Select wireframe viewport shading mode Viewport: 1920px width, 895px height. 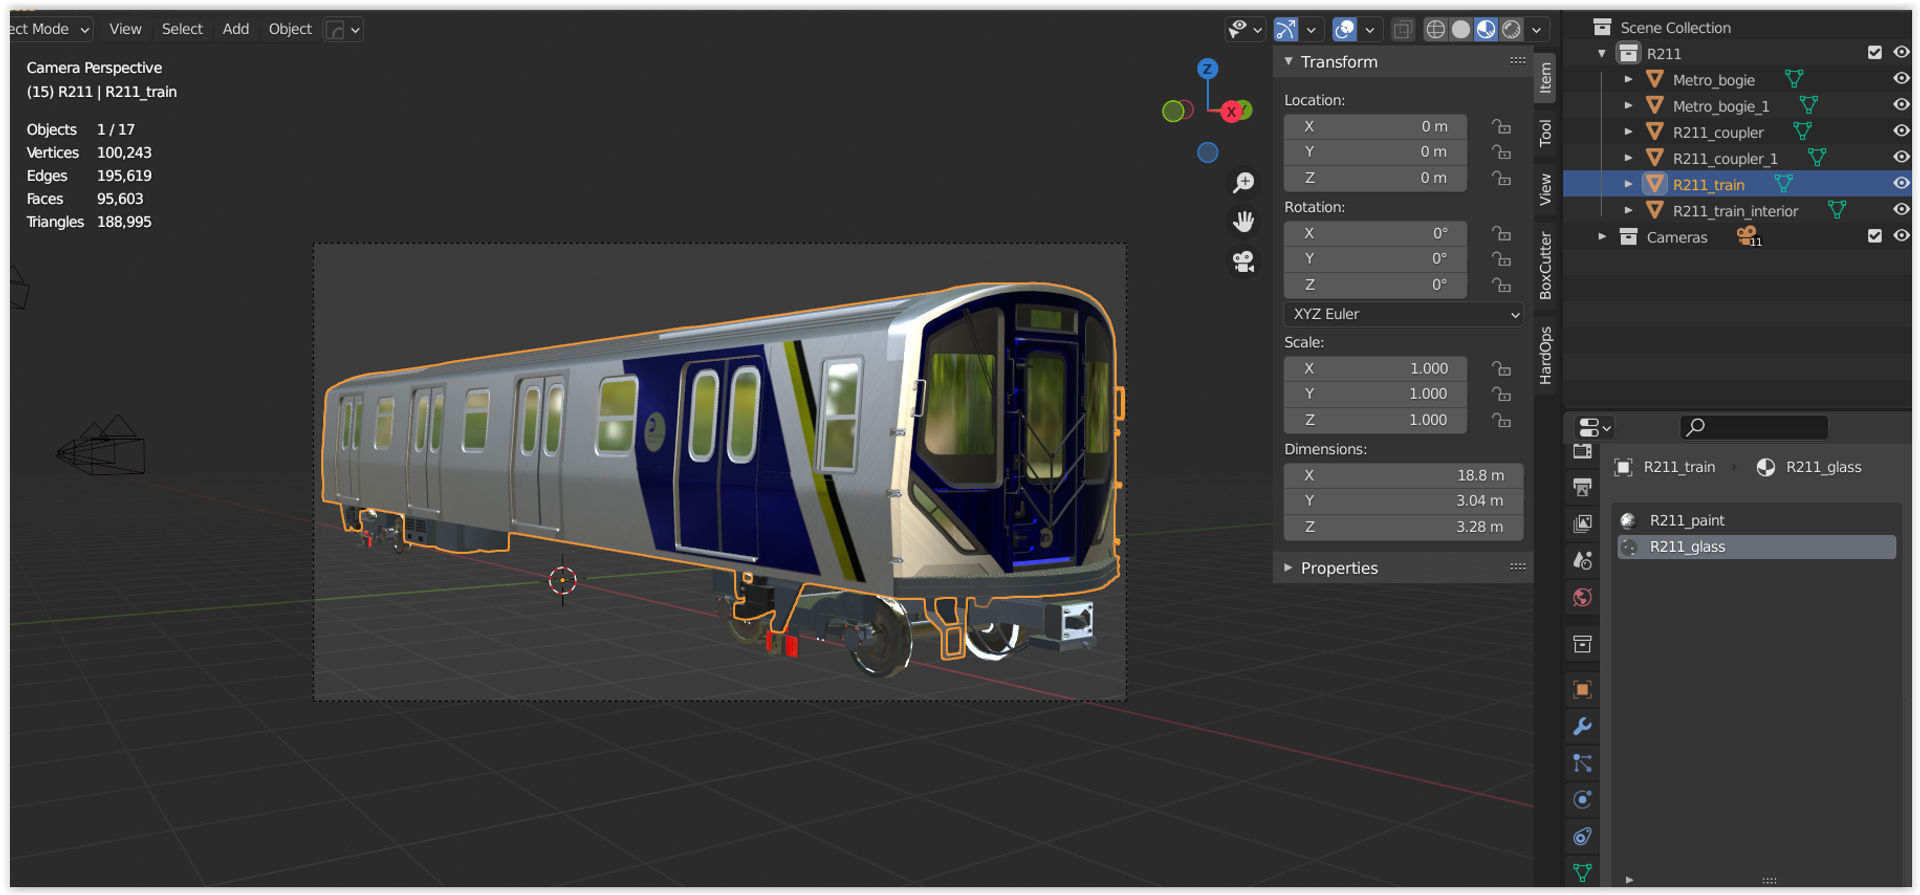click(1435, 29)
